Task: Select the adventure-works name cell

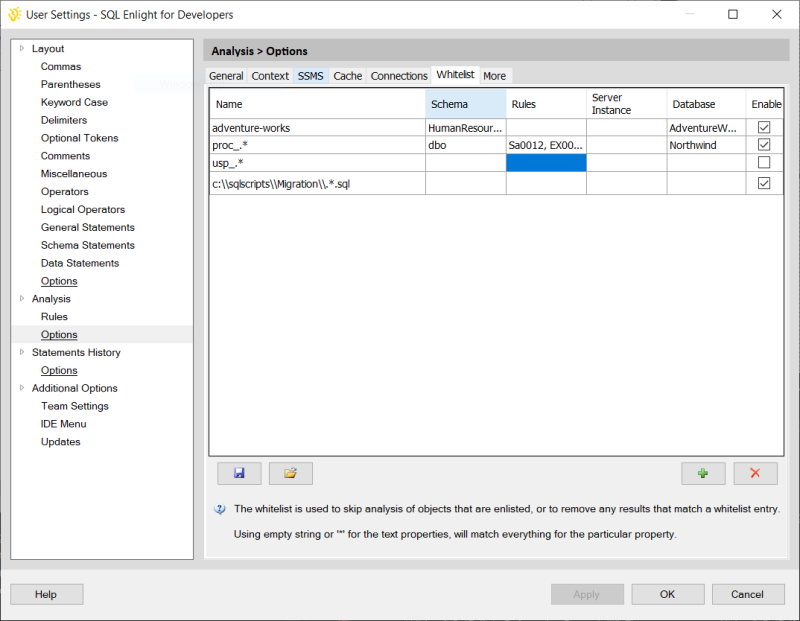Action: (x=317, y=128)
